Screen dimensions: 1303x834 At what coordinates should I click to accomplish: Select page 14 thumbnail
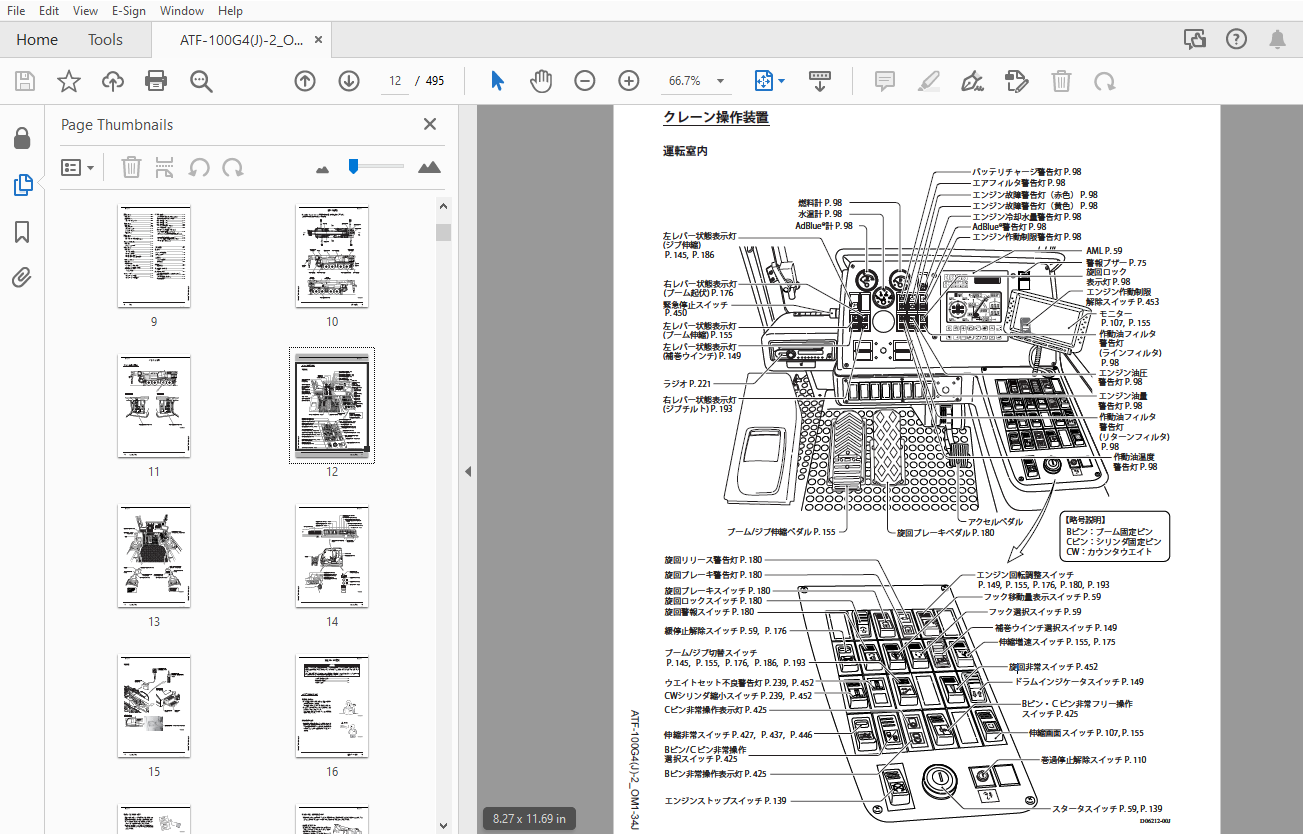click(x=332, y=556)
